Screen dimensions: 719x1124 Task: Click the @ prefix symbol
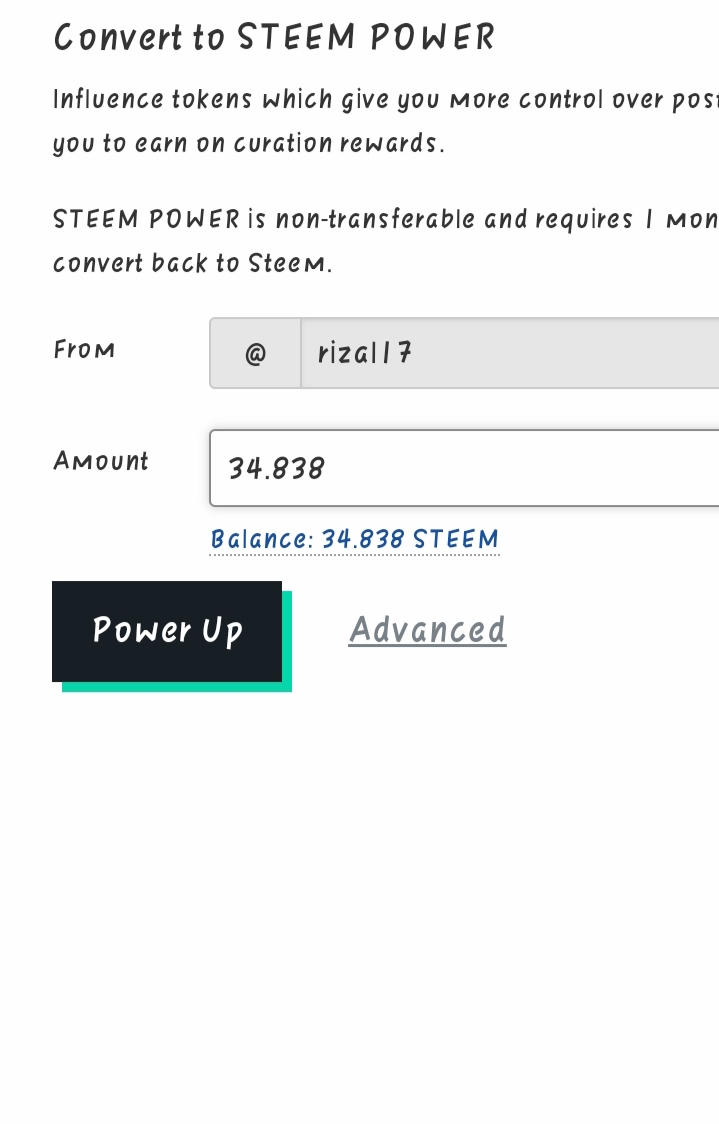coord(255,353)
